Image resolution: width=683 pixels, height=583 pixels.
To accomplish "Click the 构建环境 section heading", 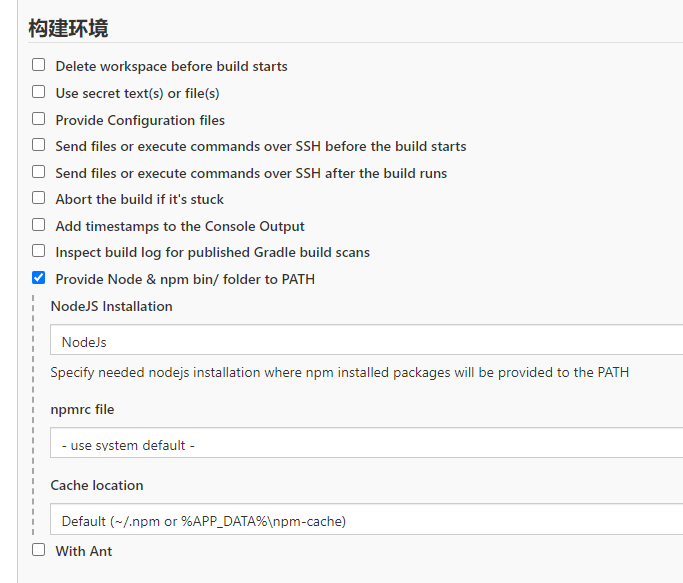I will (x=68, y=28).
